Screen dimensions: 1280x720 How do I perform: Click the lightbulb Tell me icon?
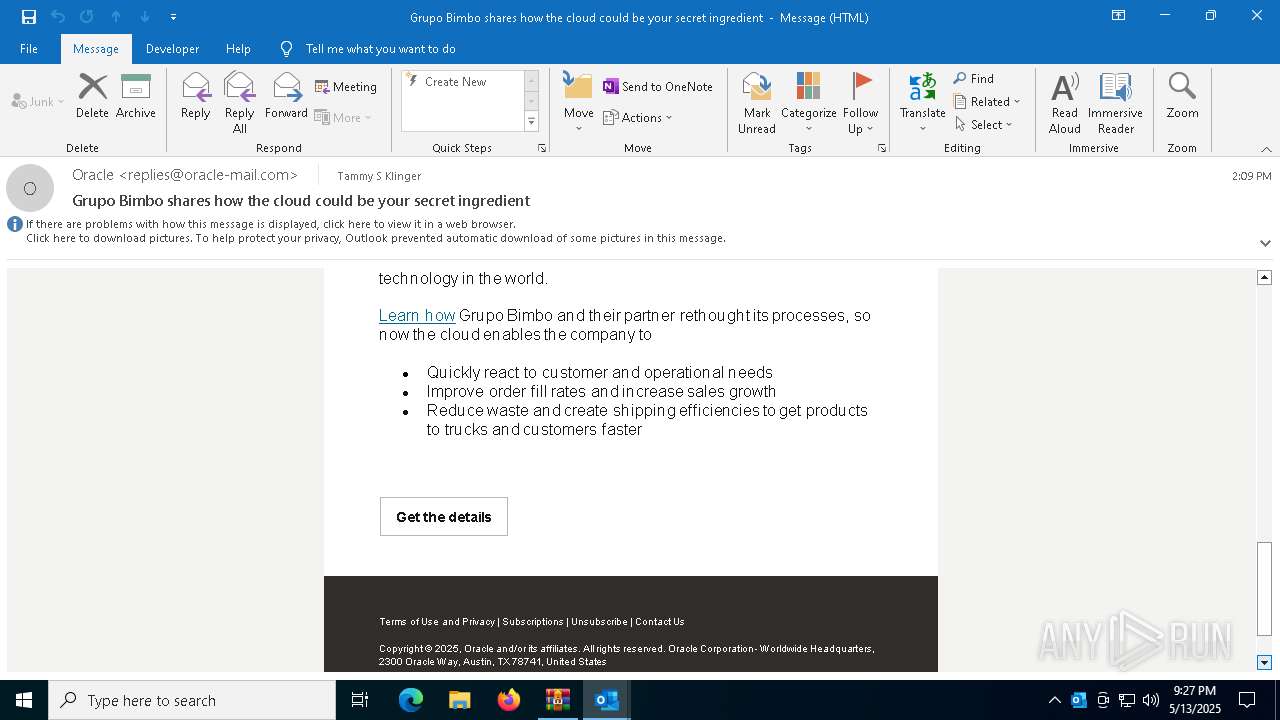pos(287,49)
